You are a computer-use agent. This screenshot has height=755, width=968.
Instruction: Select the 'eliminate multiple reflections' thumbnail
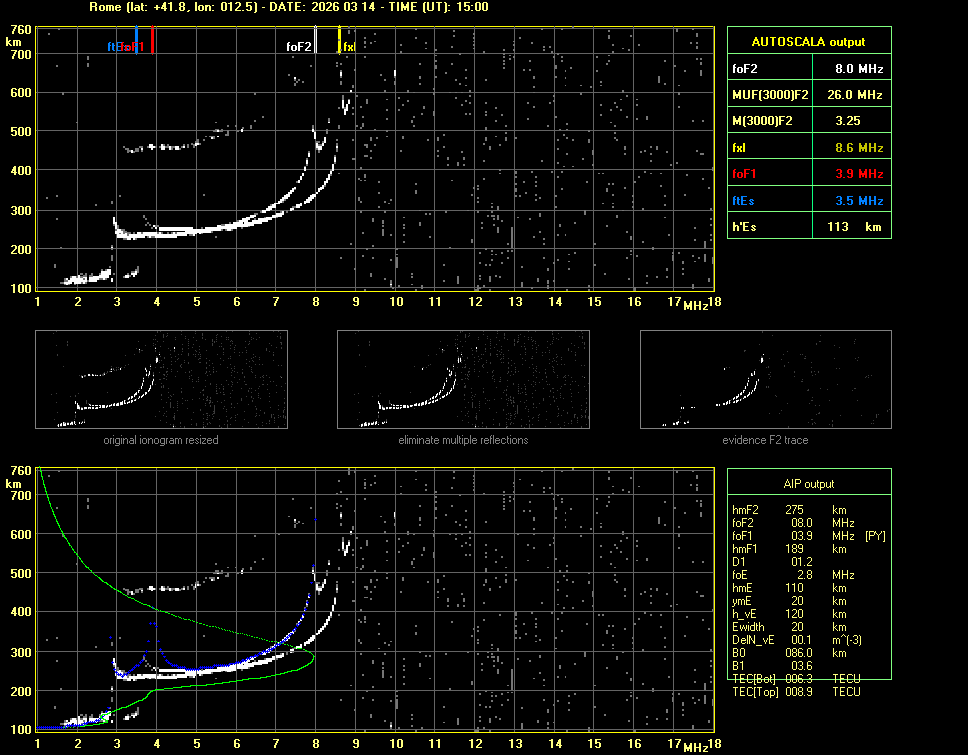463,379
